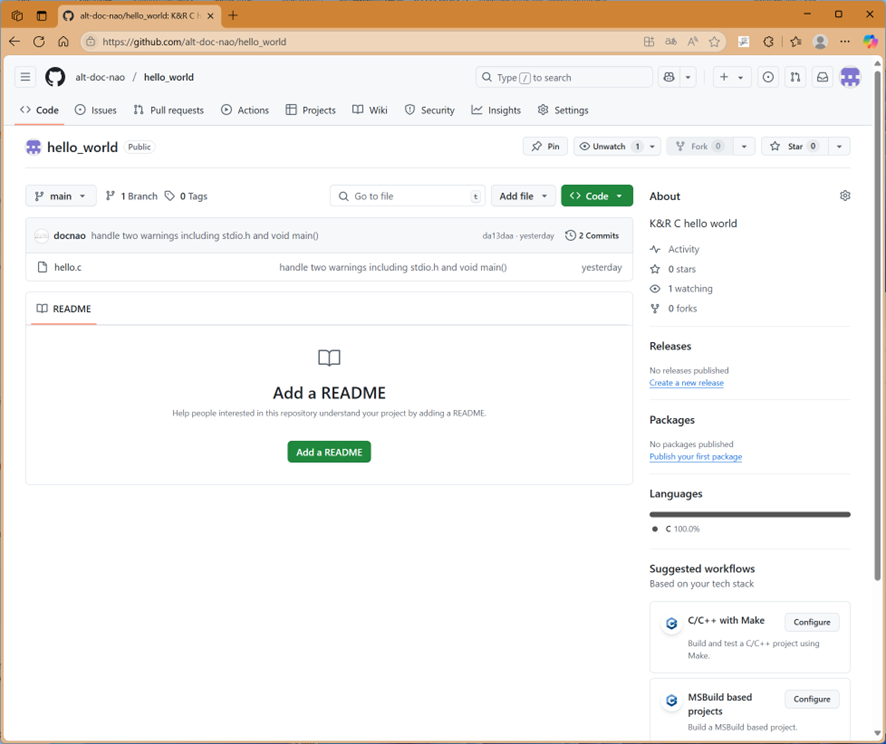
Task: Open the browser extensions icon
Action: 768,41
